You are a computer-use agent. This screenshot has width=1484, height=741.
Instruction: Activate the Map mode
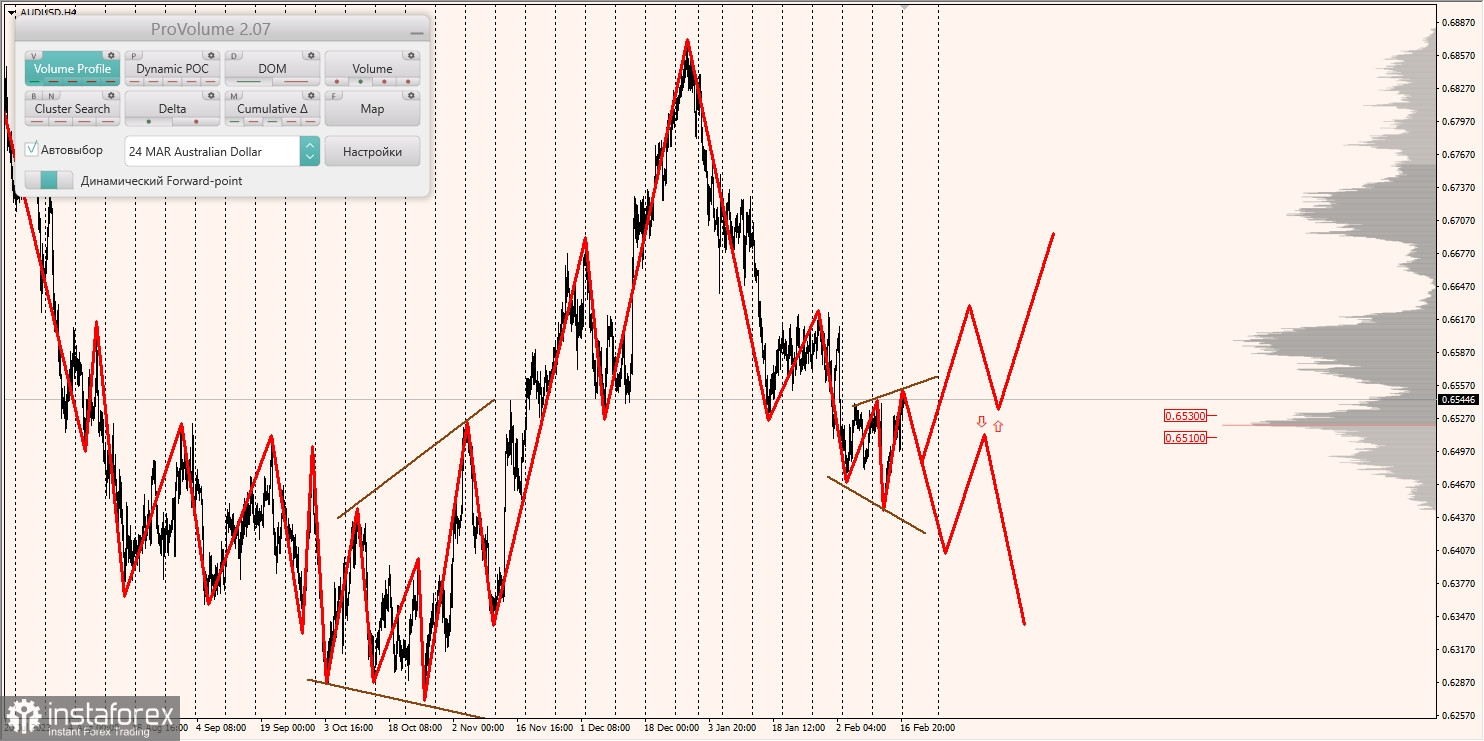(x=372, y=109)
